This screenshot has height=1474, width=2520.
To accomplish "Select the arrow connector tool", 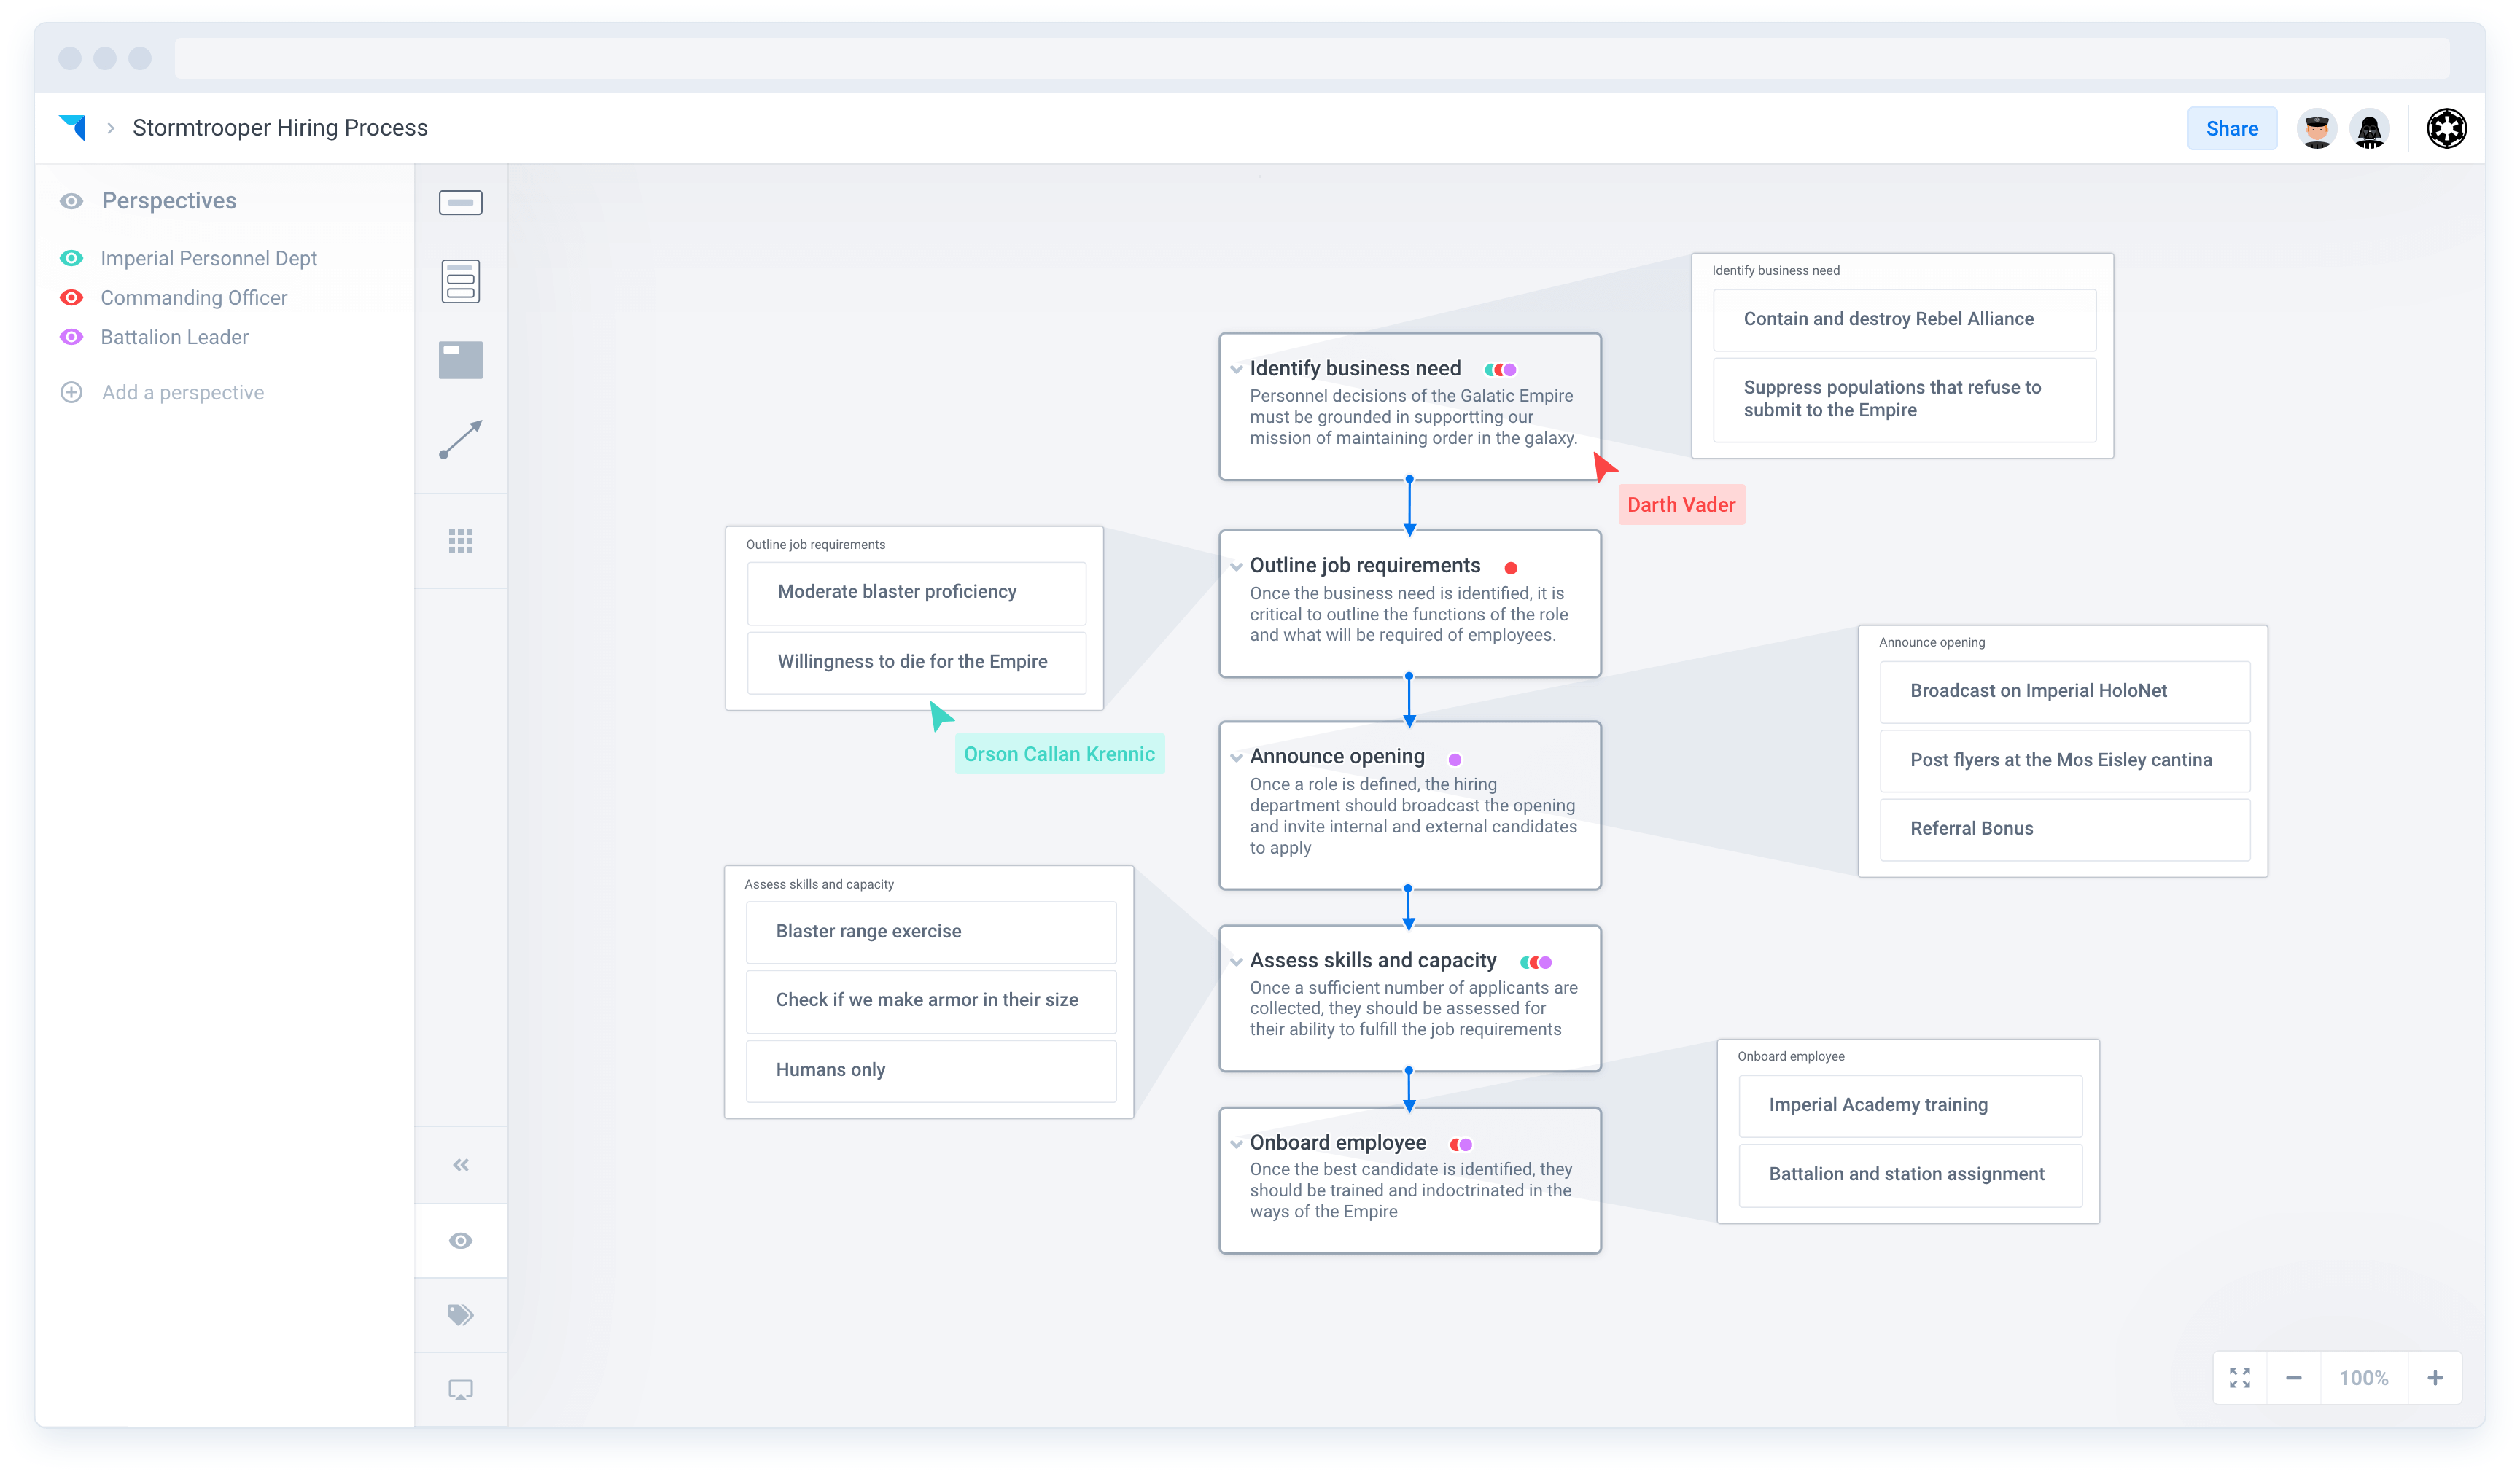I will [460, 439].
